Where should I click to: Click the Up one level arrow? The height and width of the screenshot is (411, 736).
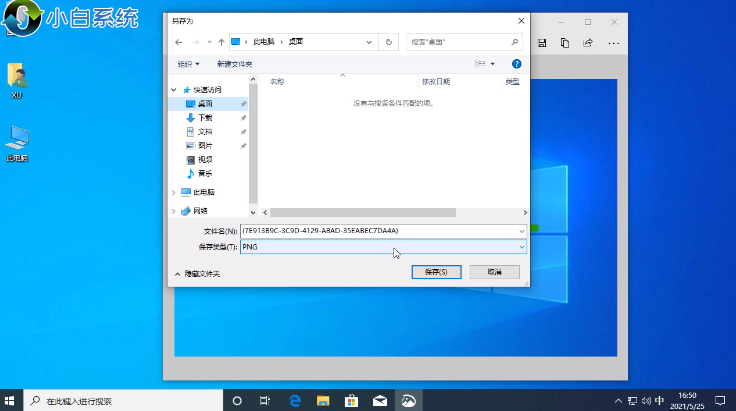[x=220, y=42]
